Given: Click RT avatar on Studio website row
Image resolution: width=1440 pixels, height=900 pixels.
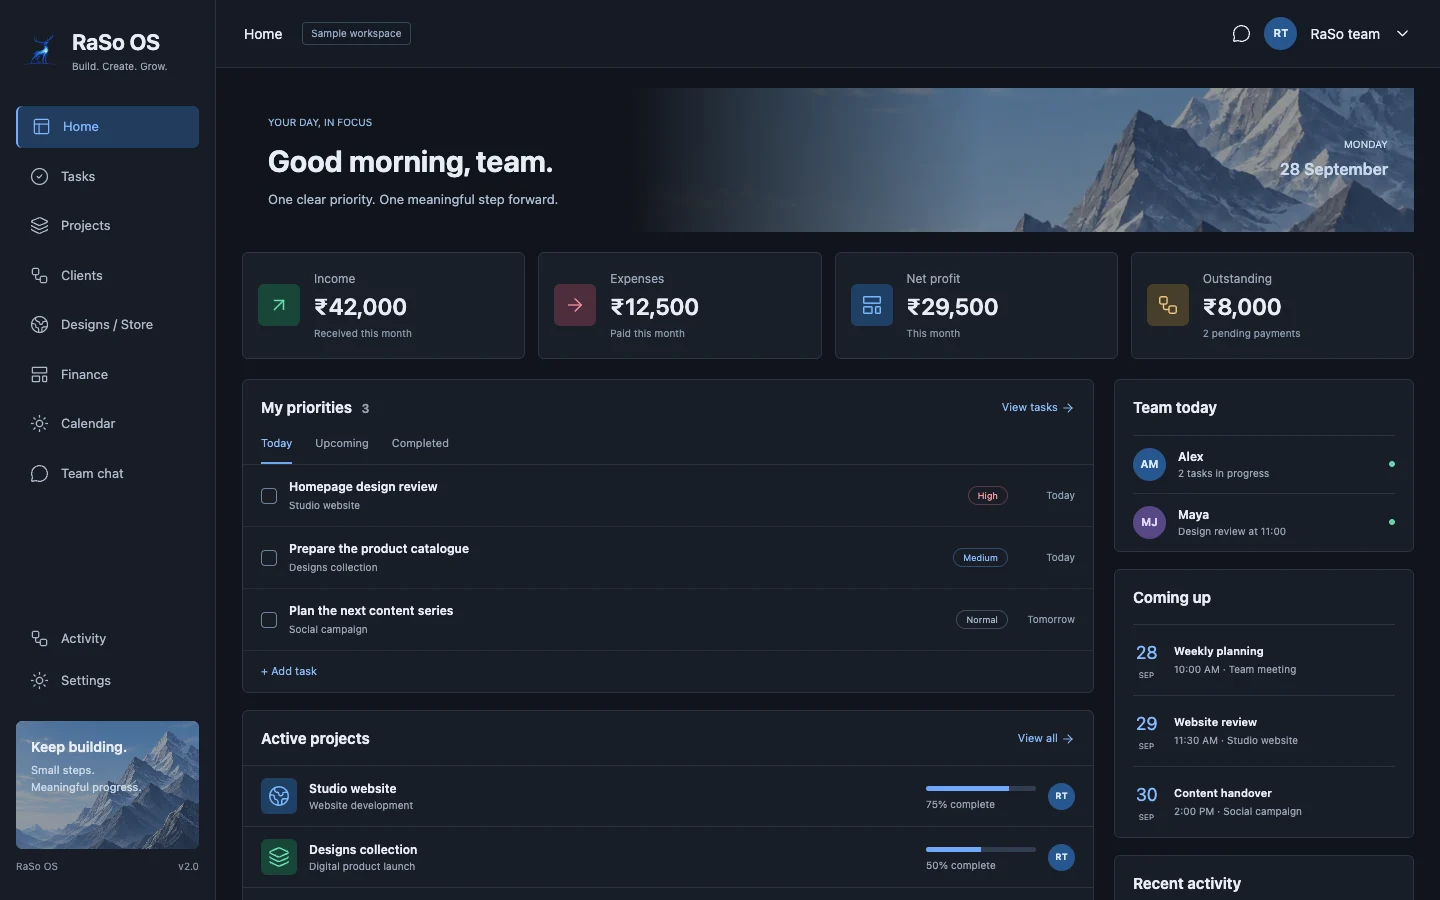Looking at the screenshot, I should 1061,796.
